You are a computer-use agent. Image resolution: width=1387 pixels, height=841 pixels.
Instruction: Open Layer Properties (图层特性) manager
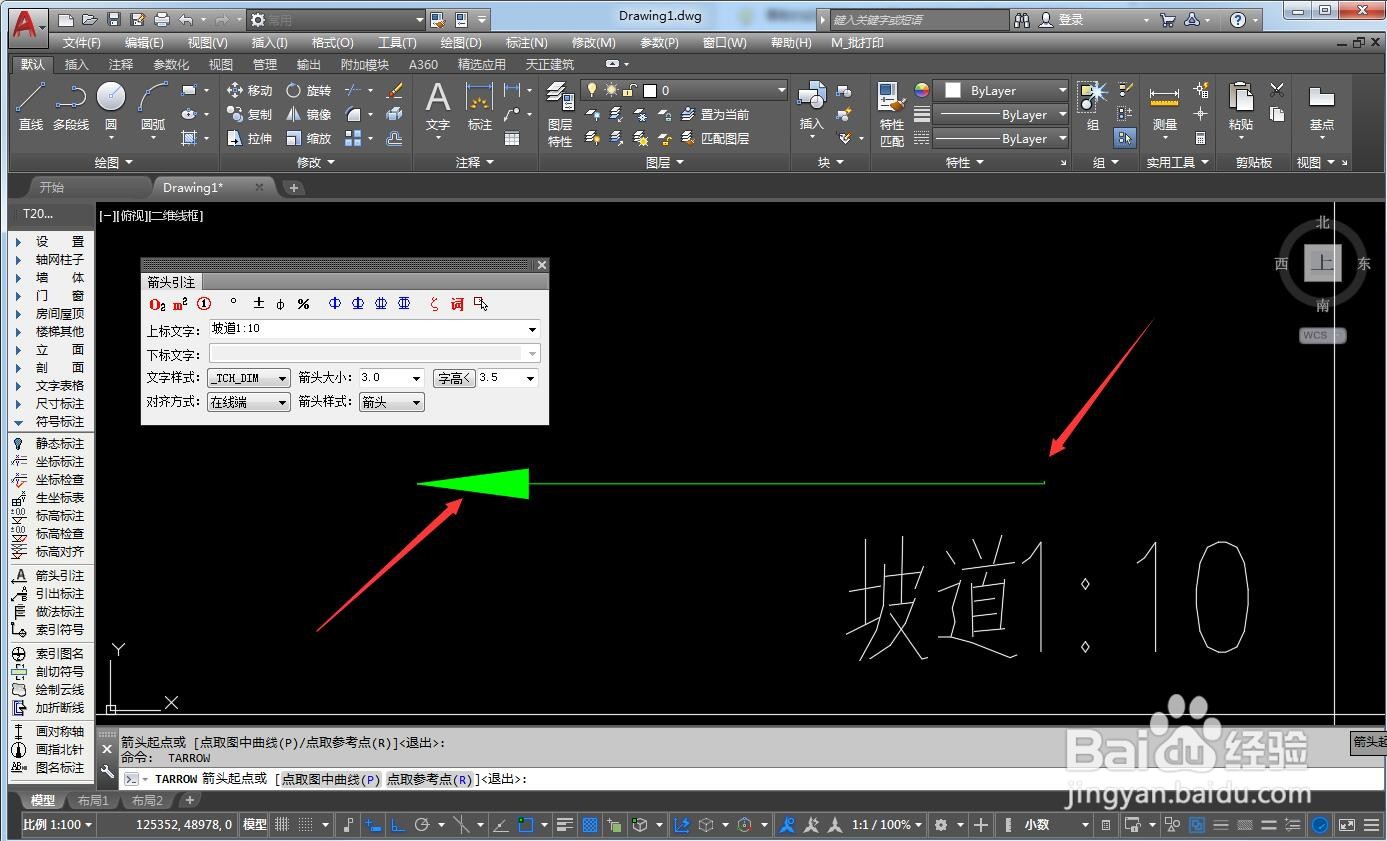click(560, 115)
